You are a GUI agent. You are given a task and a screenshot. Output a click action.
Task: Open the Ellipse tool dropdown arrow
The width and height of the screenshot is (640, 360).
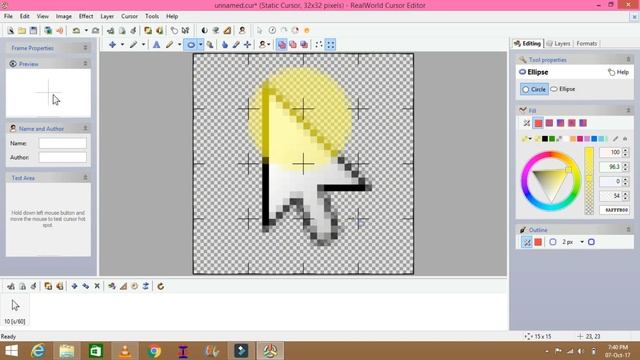(x=200, y=45)
